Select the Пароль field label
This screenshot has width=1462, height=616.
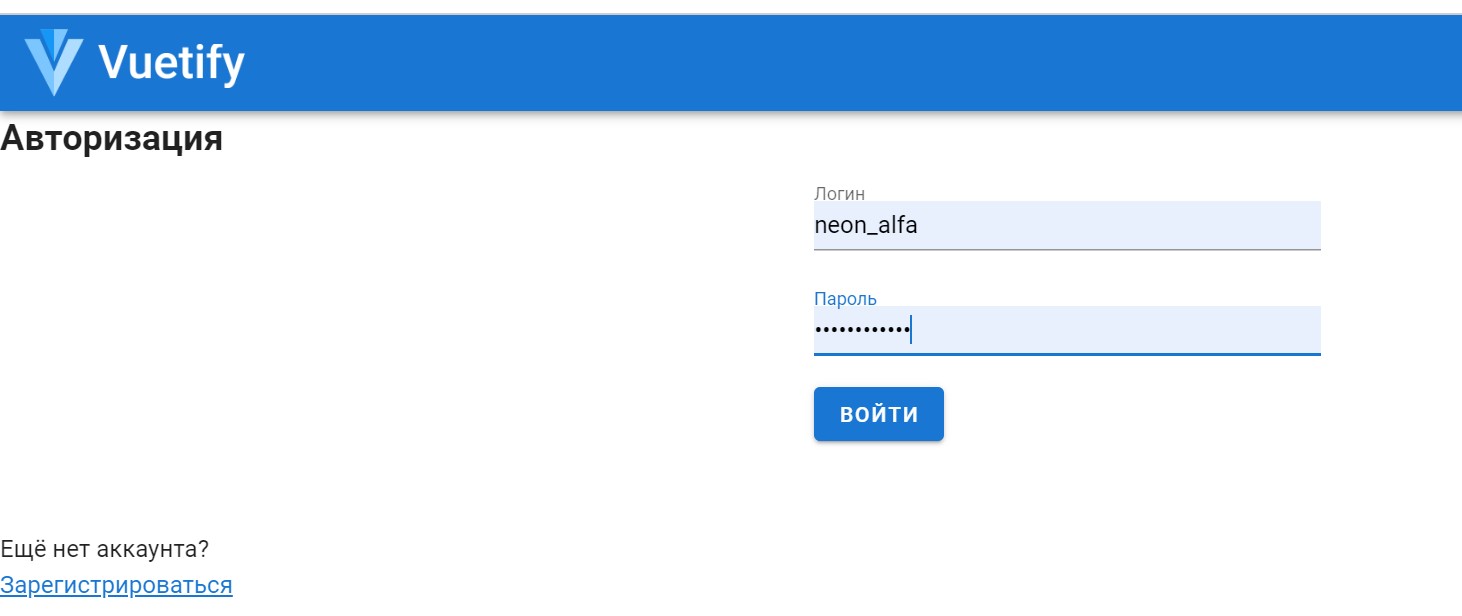point(845,298)
